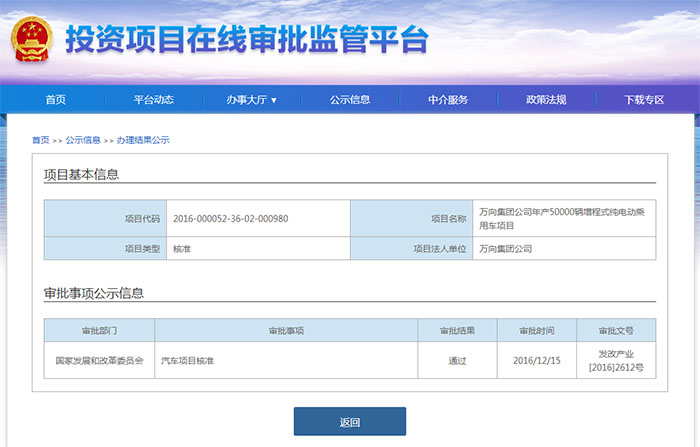The height and width of the screenshot is (447, 700).
Task: Click the platform title 投资项目在线审批监管平台
Action: 247,39
